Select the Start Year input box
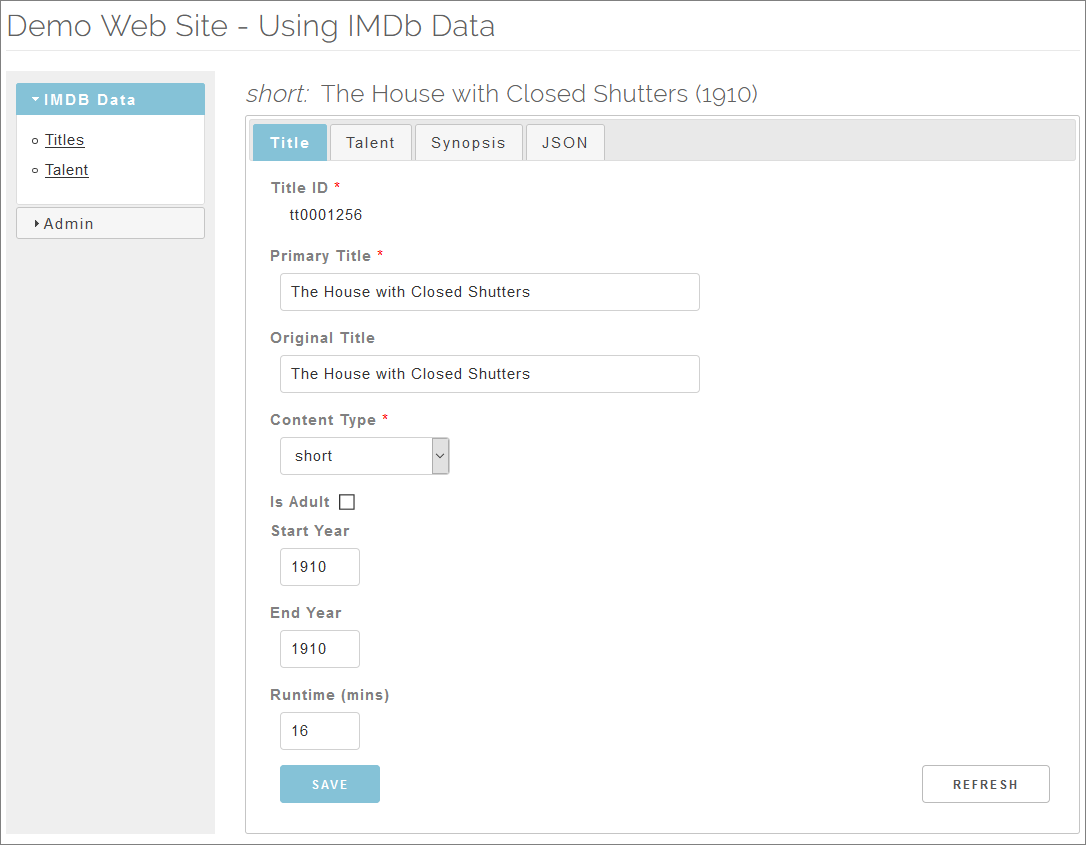The width and height of the screenshot is (1086, 845). click(319, 567)
